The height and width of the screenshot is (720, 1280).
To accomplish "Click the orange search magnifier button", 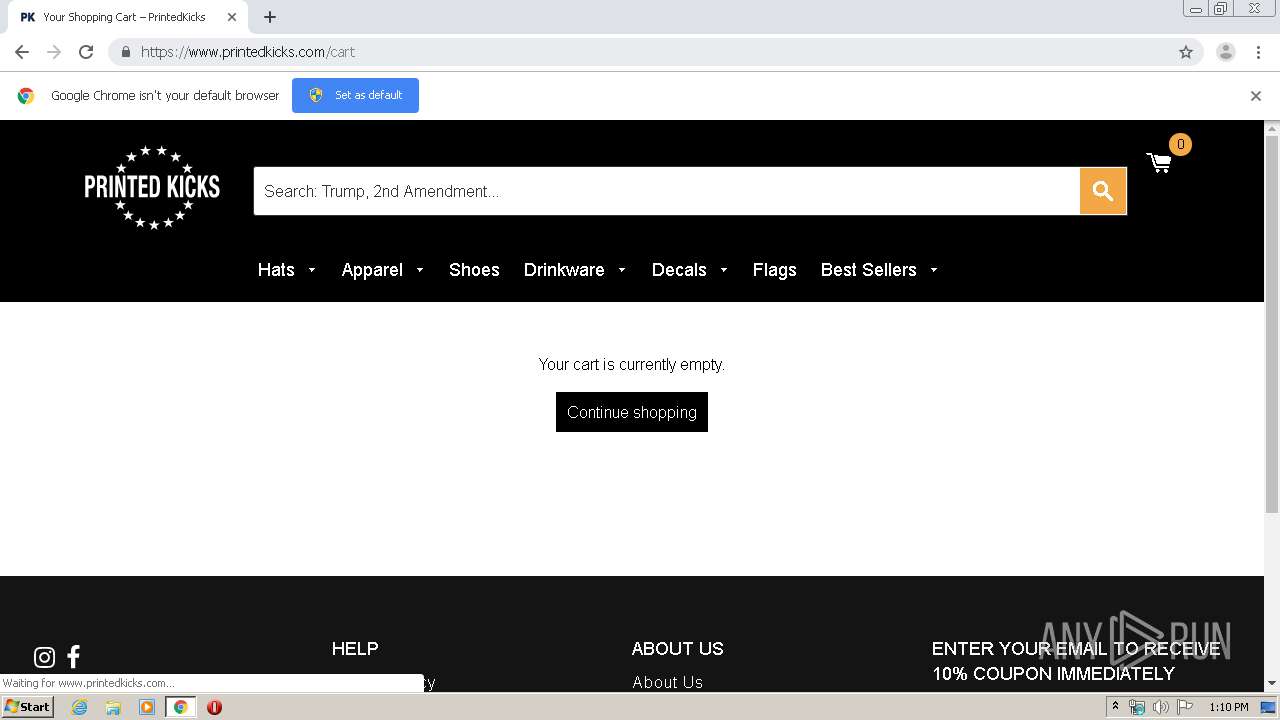I will (x=1103, y=191).
